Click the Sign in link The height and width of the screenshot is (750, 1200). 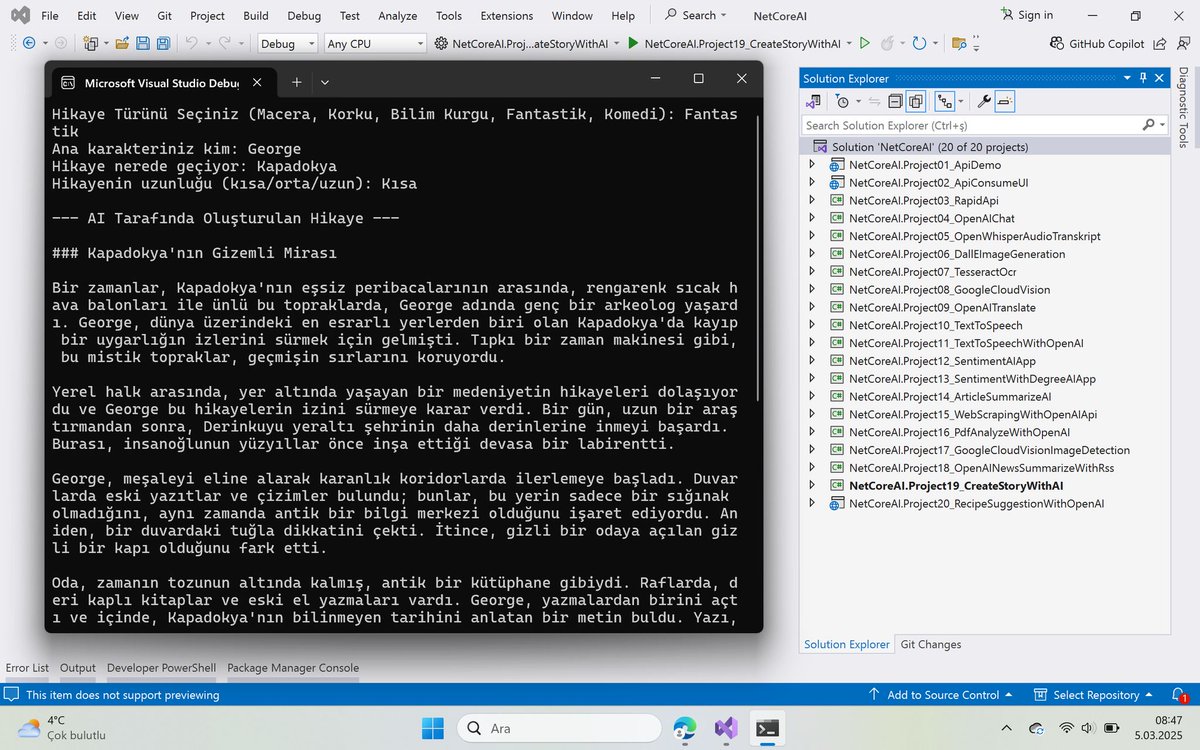1026,15
